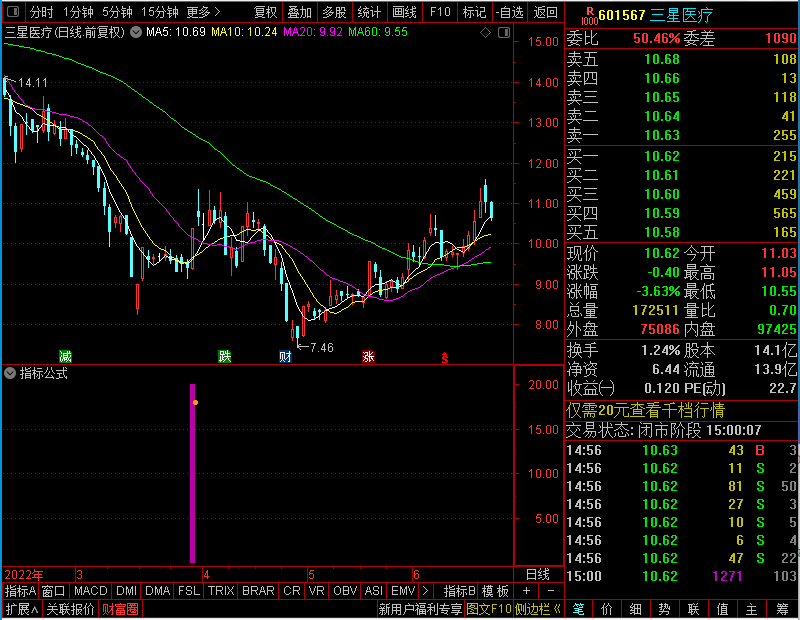Select the 筹 chips tab in the sidebar
This screenshot has width=800, height=620.
[782, 609]
